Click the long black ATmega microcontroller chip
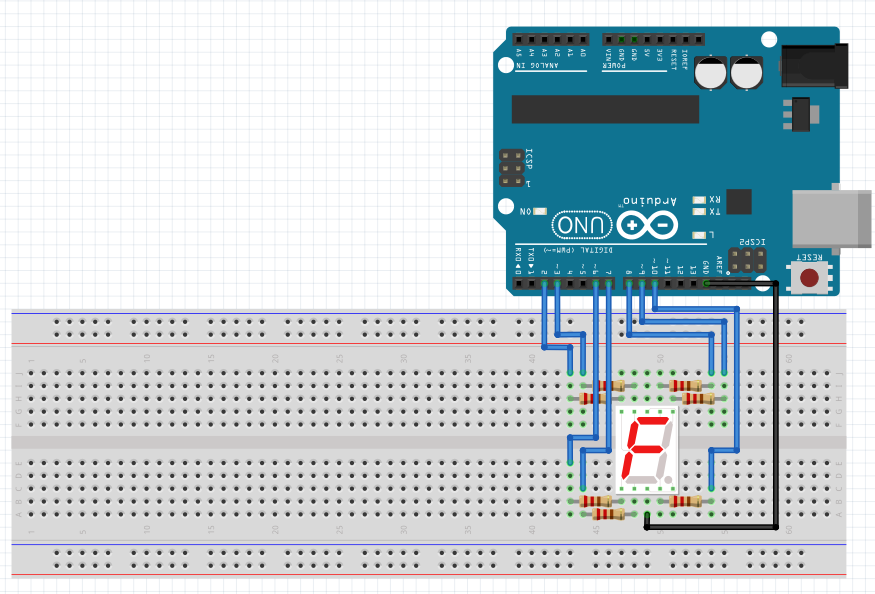The width and height of the screenshot is (875, 594). tap(604, 109)
